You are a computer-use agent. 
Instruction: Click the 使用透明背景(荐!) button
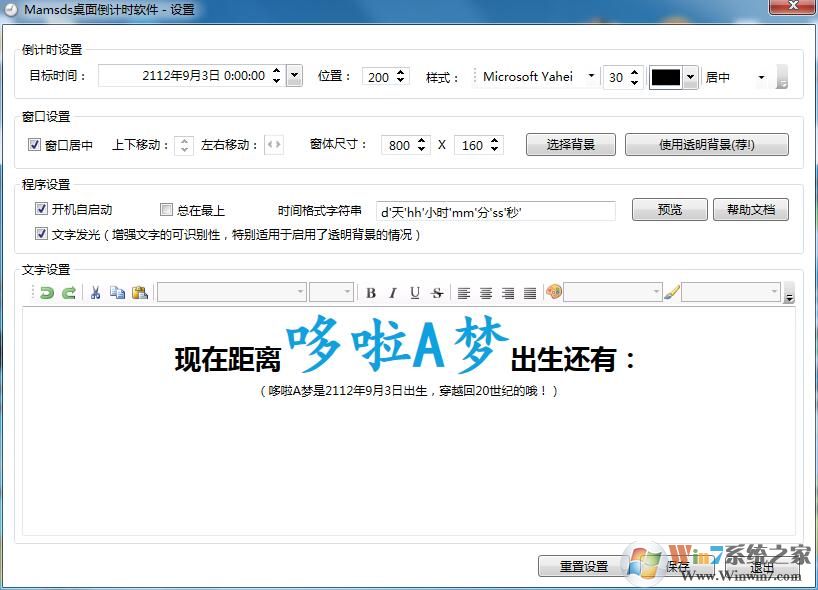click(x=707, y=144)
